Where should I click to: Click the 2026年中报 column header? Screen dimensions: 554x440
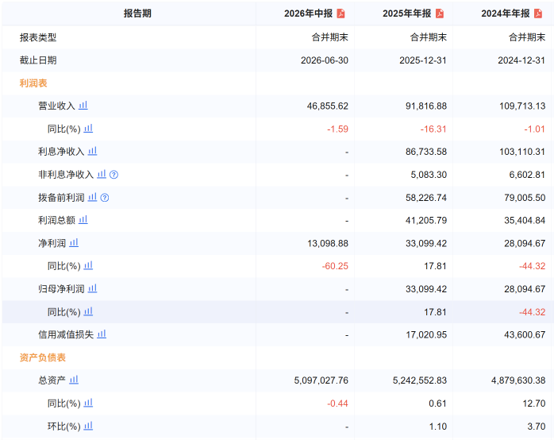pyautogui.click(x=308, y=13)
